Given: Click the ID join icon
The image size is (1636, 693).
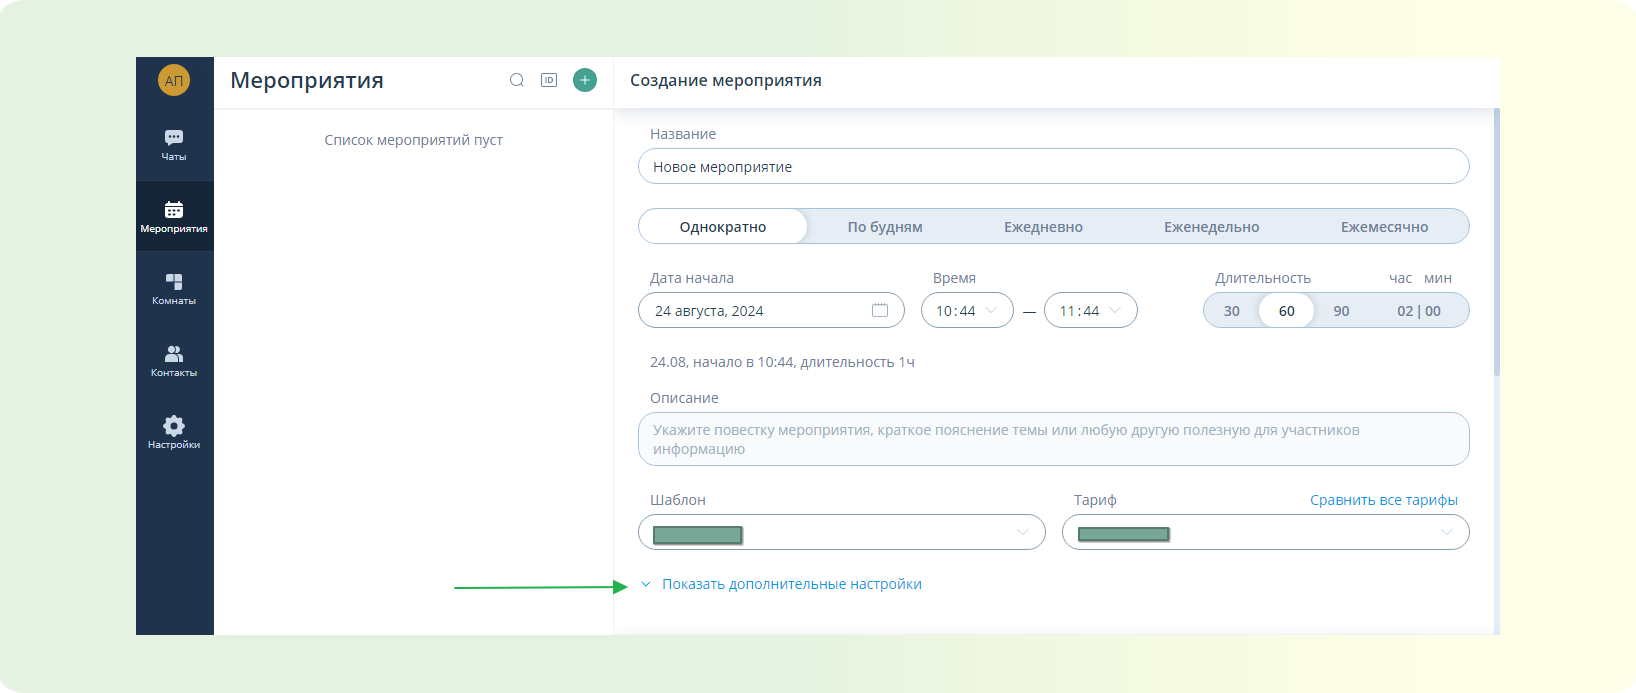Looking at the screenshot, I should [549, 80].
